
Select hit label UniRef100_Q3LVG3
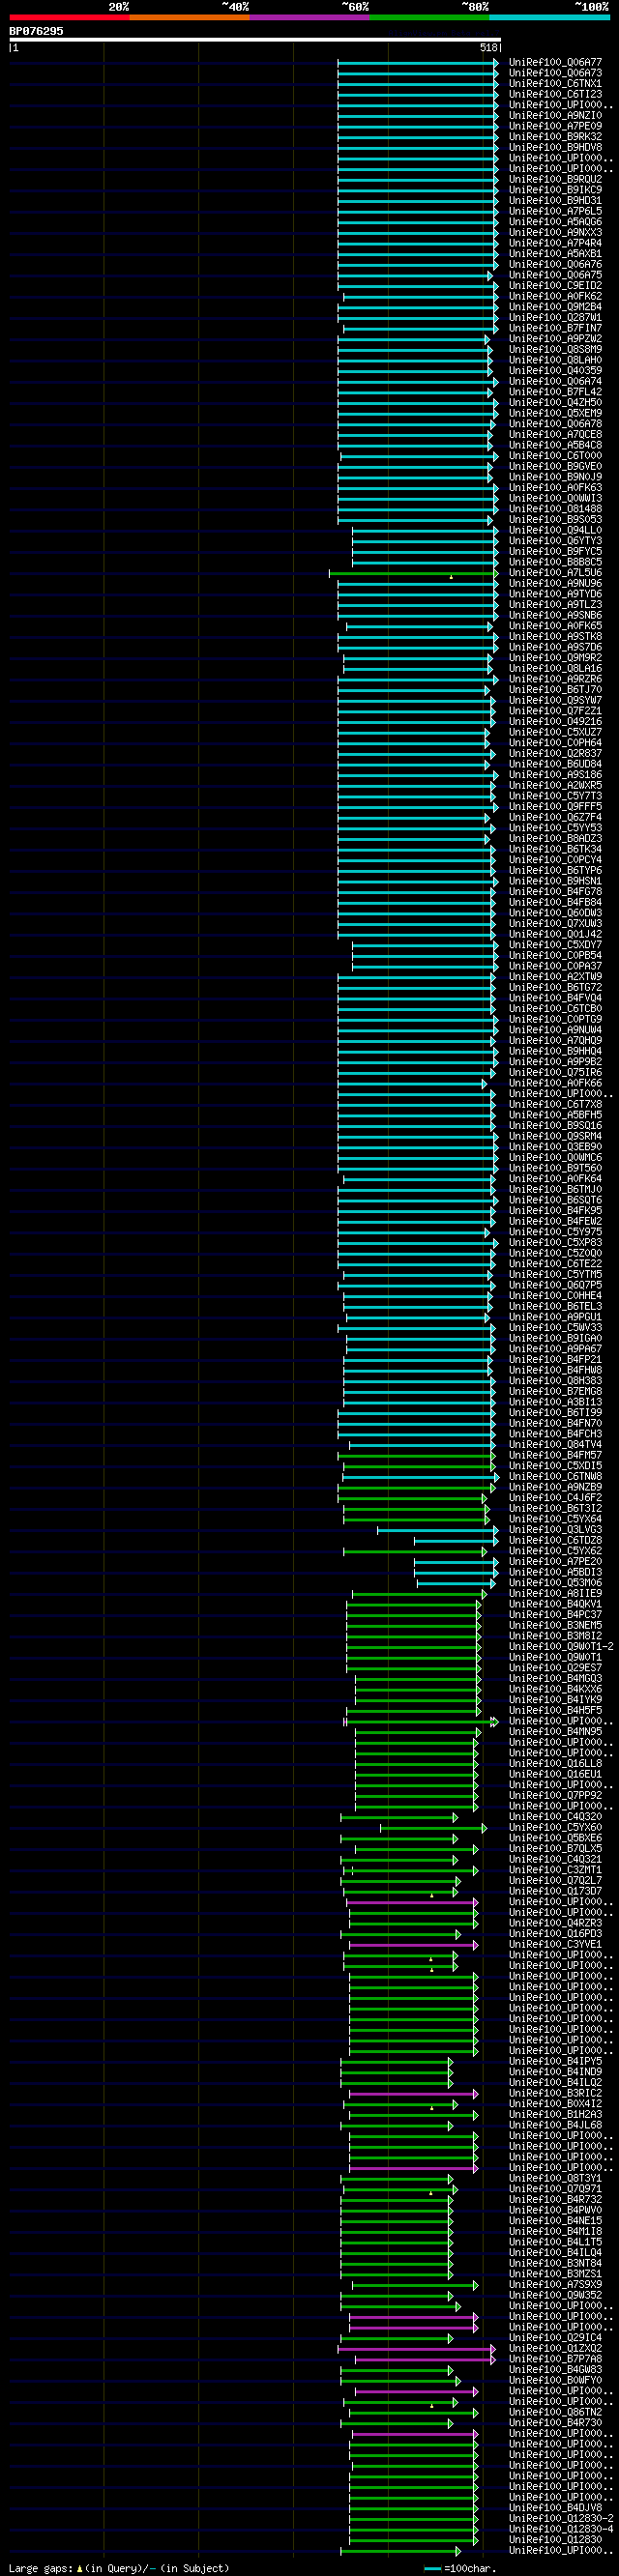(x=555, y=1529)
